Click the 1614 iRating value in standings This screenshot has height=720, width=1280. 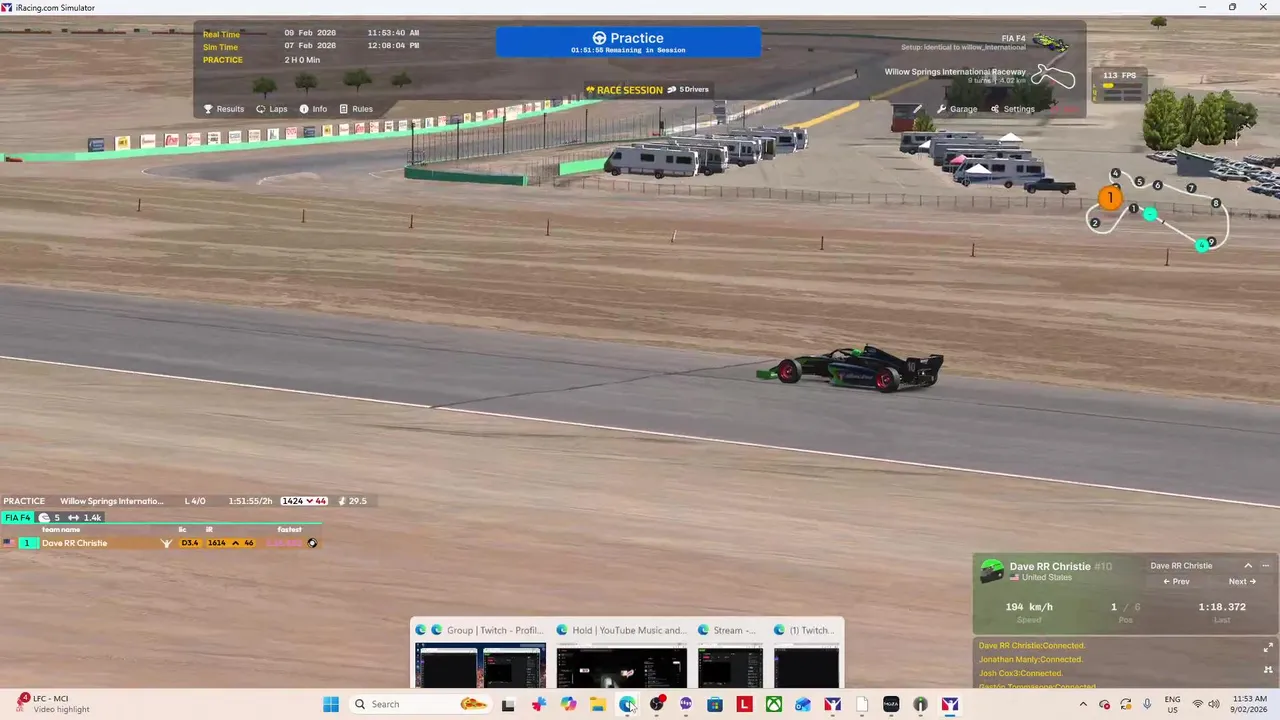[216, 543]
